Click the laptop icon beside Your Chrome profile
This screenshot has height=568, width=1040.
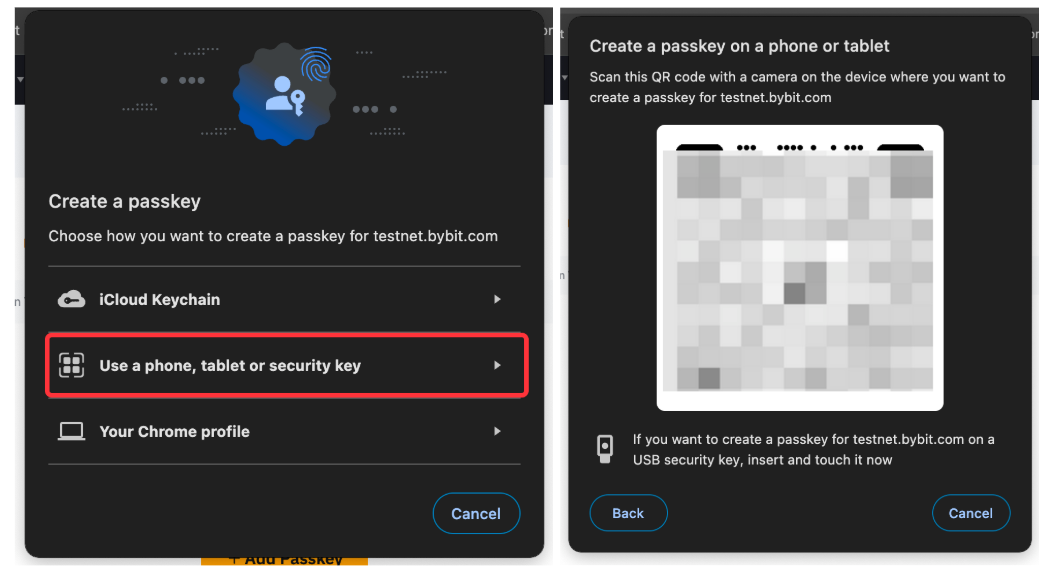coord(71,432)
